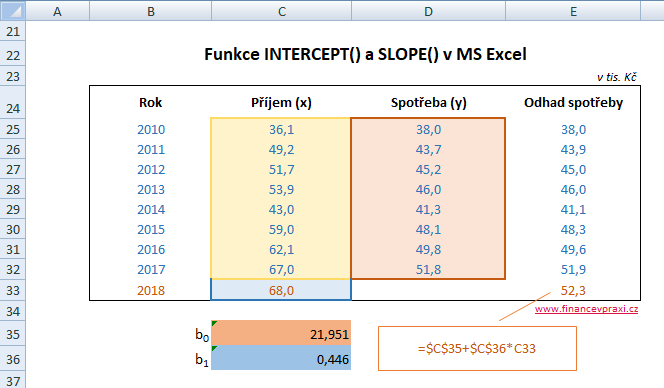Click the 'Rok' column heading
Screen dimensions: 664x388
pyautogui.click(x=150, y=103)
